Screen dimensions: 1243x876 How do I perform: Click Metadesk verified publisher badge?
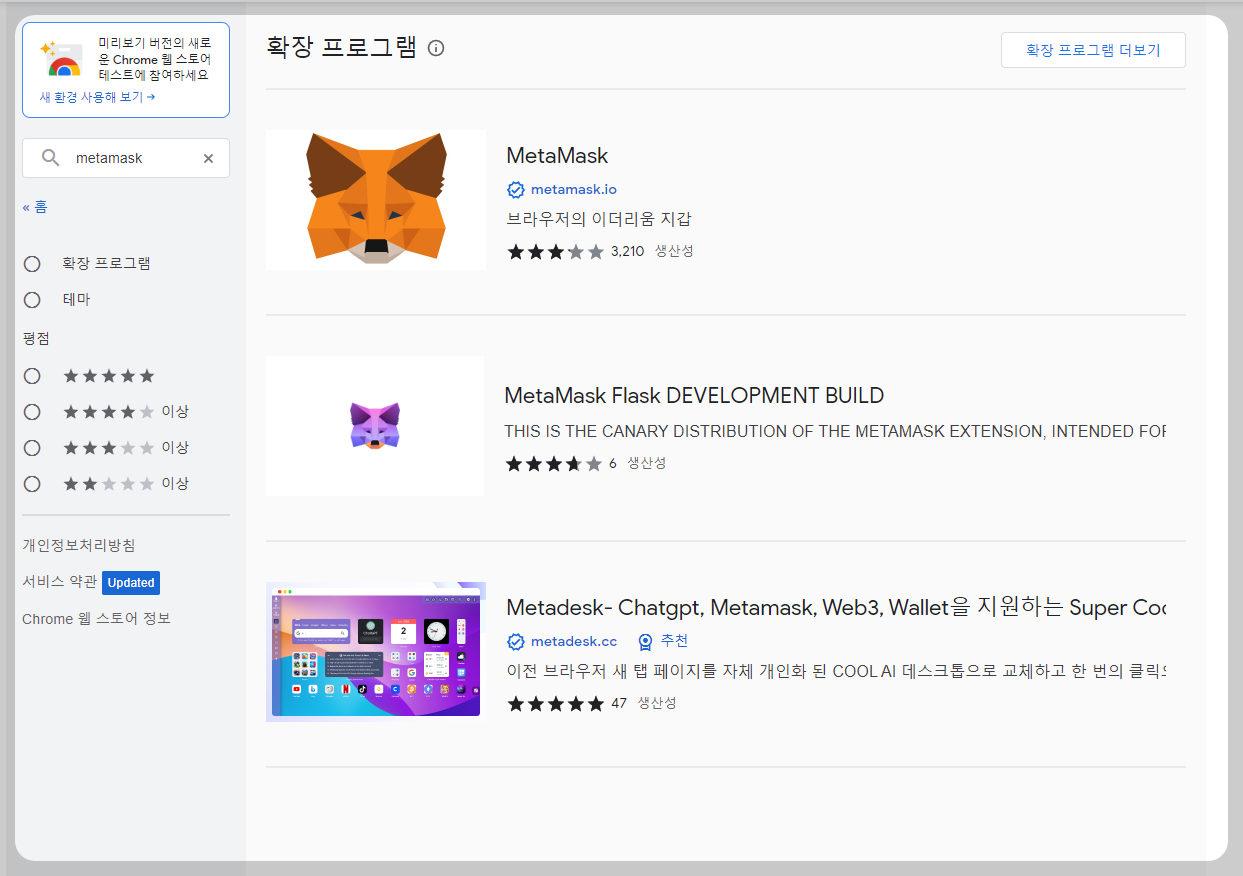(x=516, y=641)
